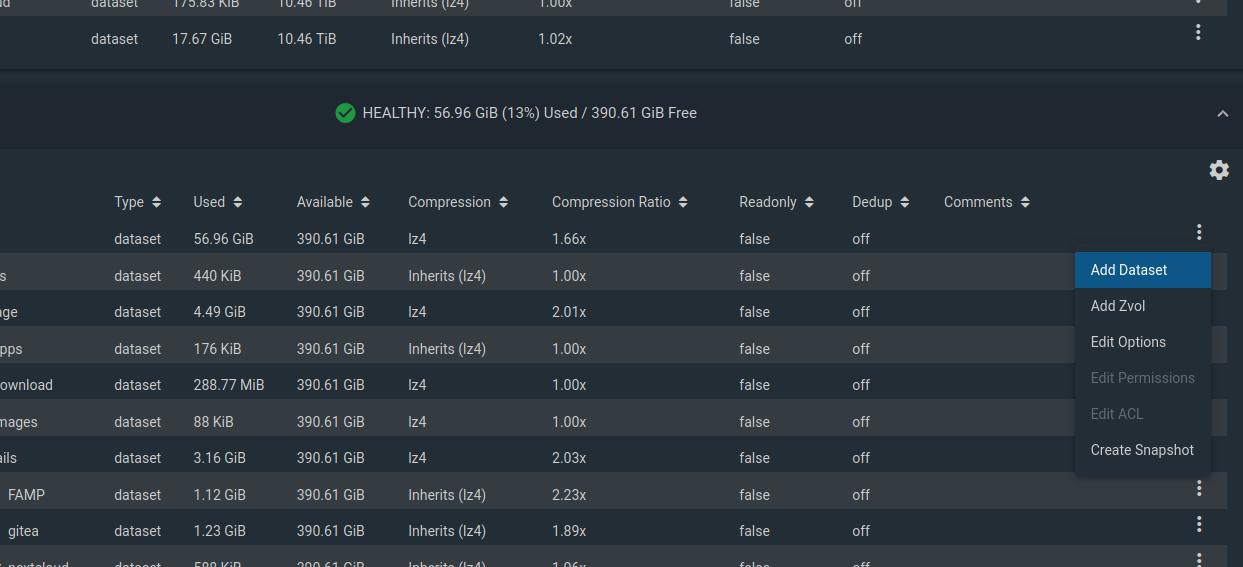This screenshot has height=567, width=1243.
Task: Sort by Available column
Action: tap(333, 202)
